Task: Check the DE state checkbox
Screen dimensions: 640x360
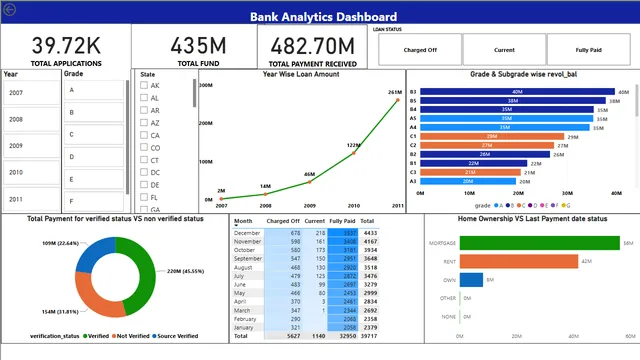Action: point(144,184)
